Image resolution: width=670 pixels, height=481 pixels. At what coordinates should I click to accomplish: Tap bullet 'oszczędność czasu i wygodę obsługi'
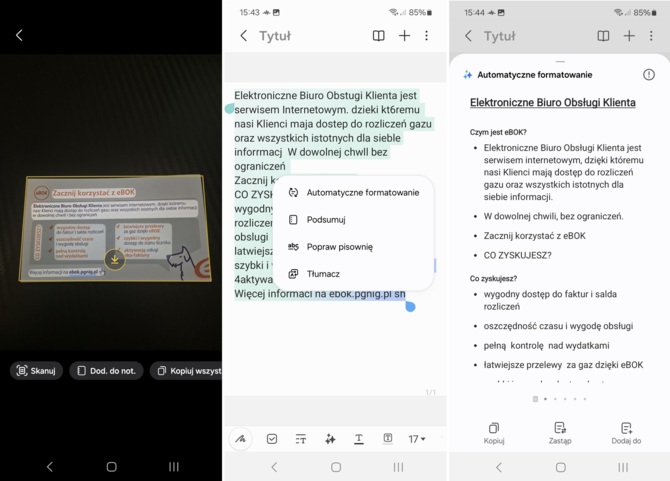pos(558,326)
